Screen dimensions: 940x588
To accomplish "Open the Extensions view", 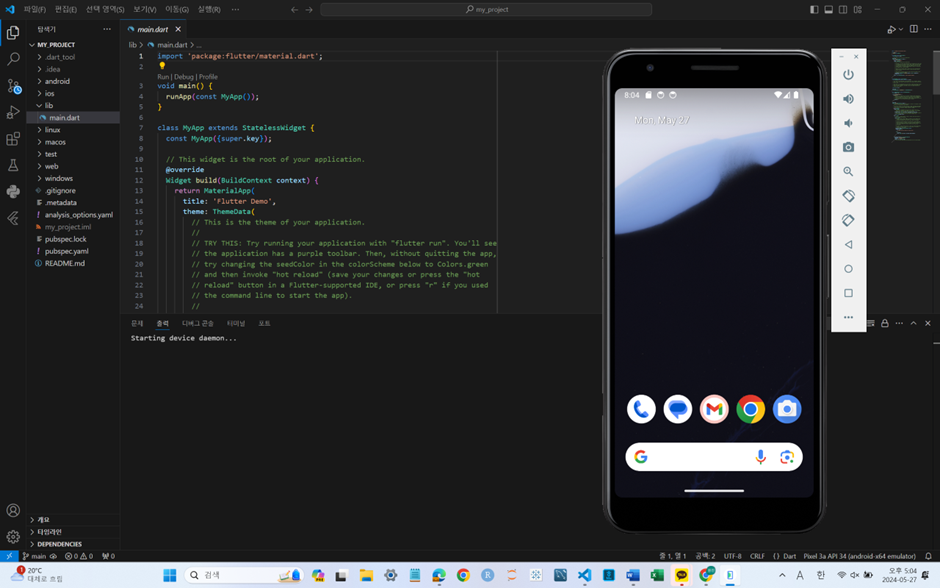I will click(x=13, y=139).
